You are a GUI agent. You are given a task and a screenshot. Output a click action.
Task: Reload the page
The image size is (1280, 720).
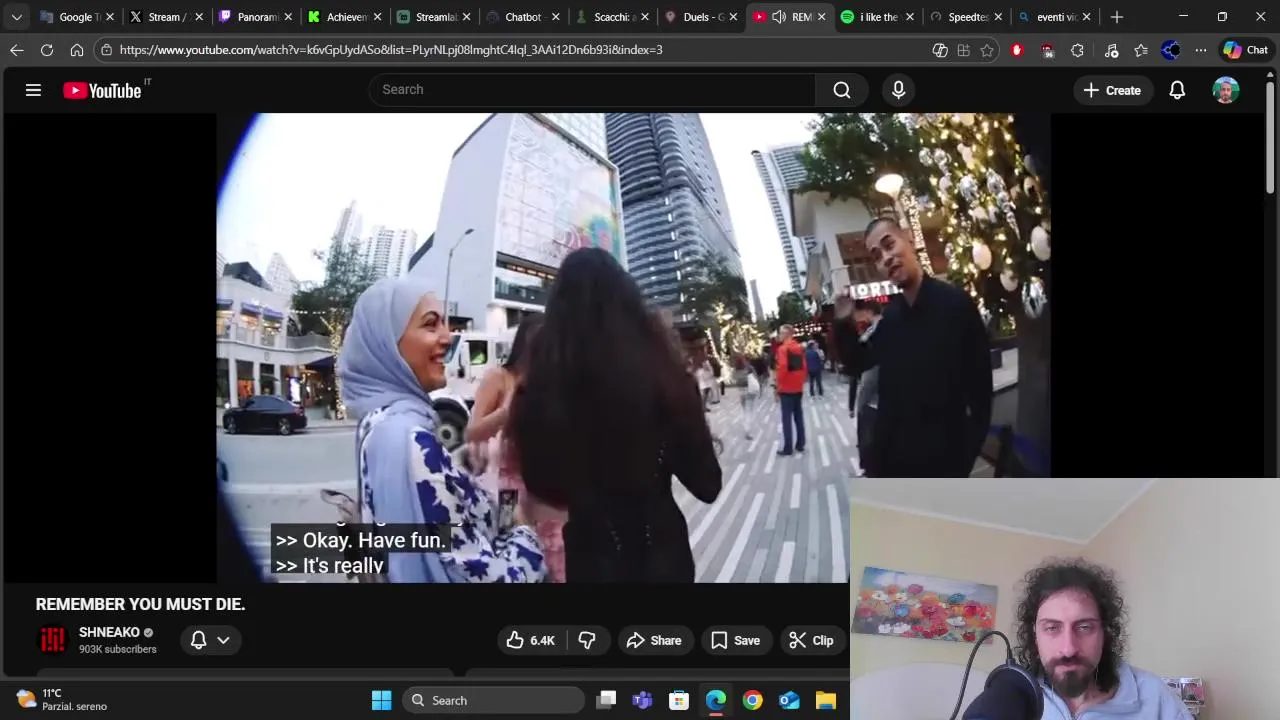pyautogui.click(x=47, y=50)
